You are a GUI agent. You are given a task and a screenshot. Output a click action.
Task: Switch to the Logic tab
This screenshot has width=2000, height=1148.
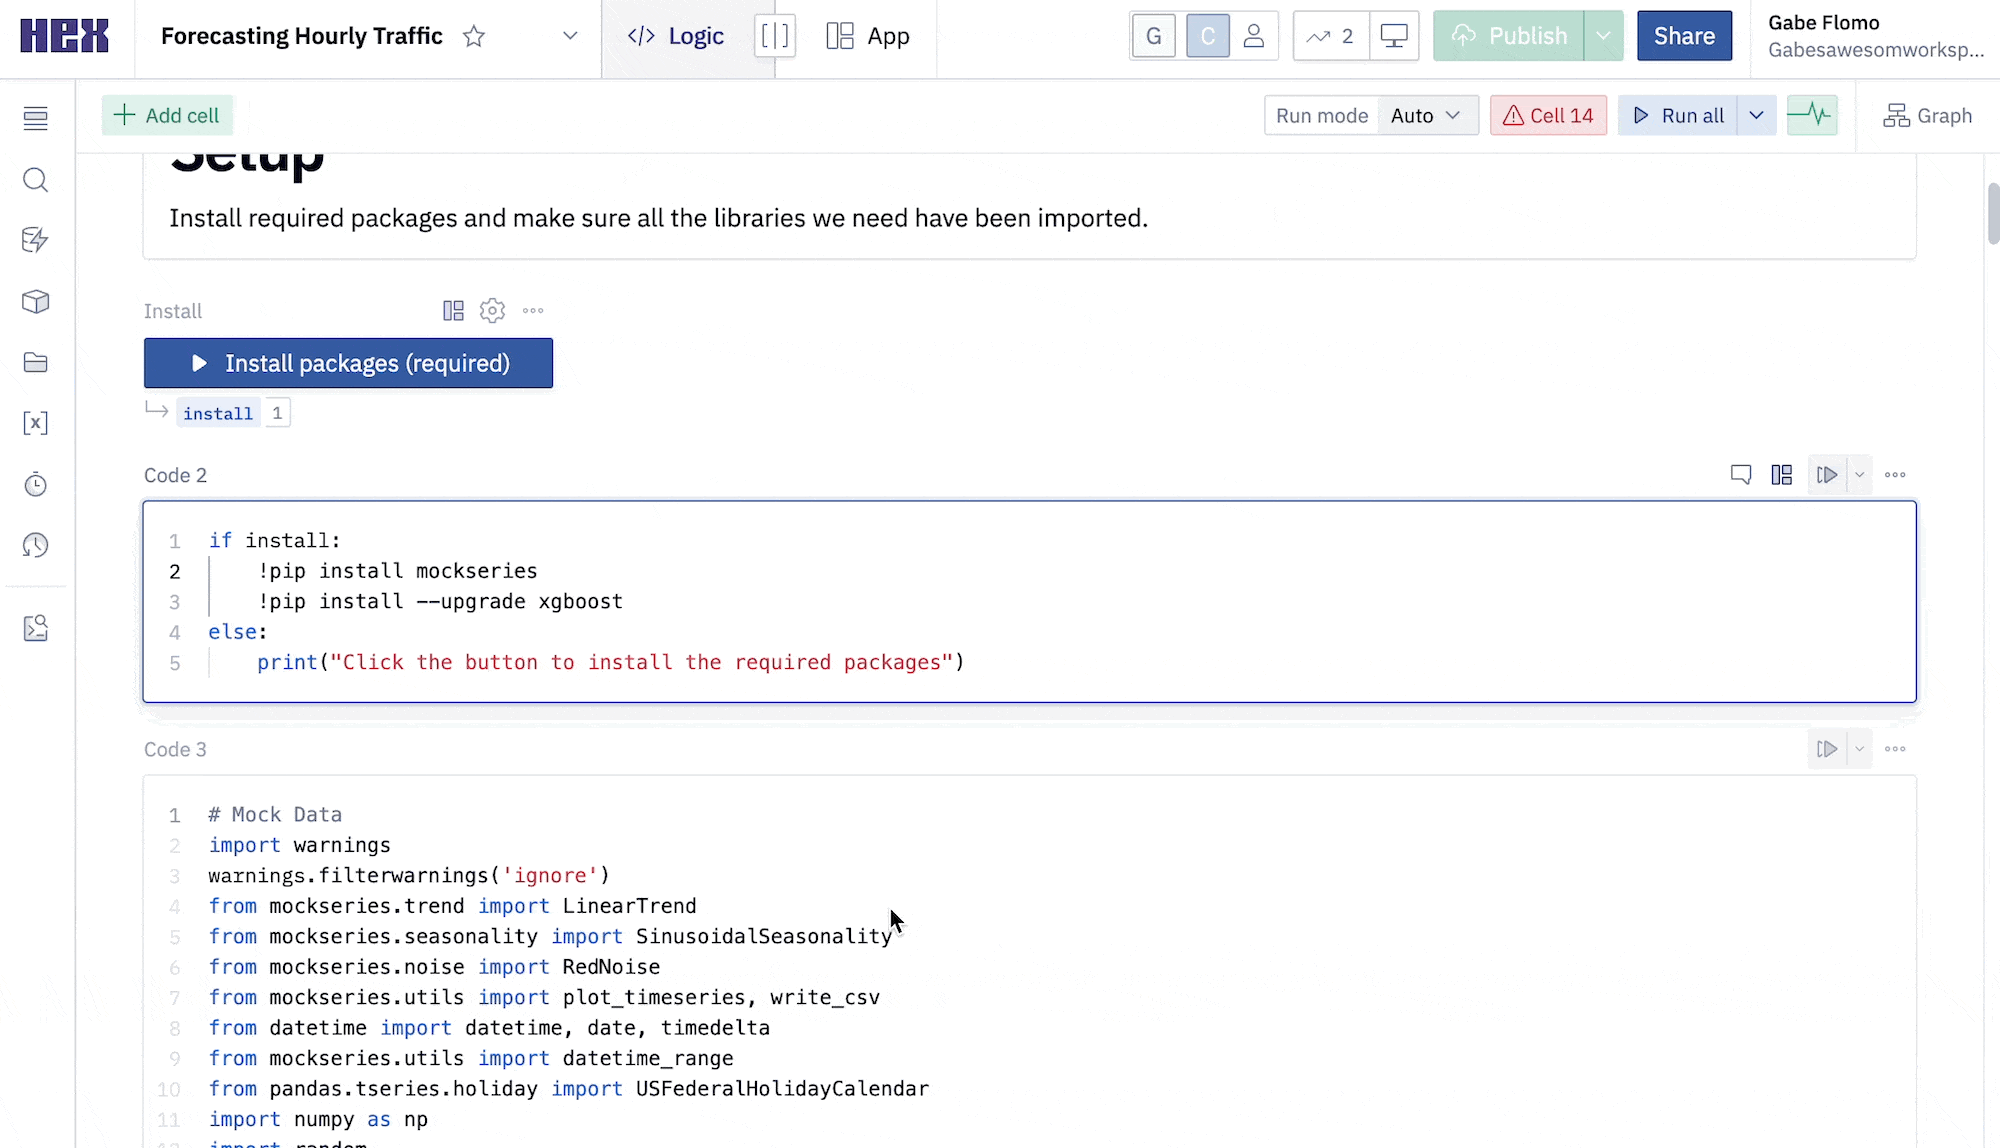point(676,37)
